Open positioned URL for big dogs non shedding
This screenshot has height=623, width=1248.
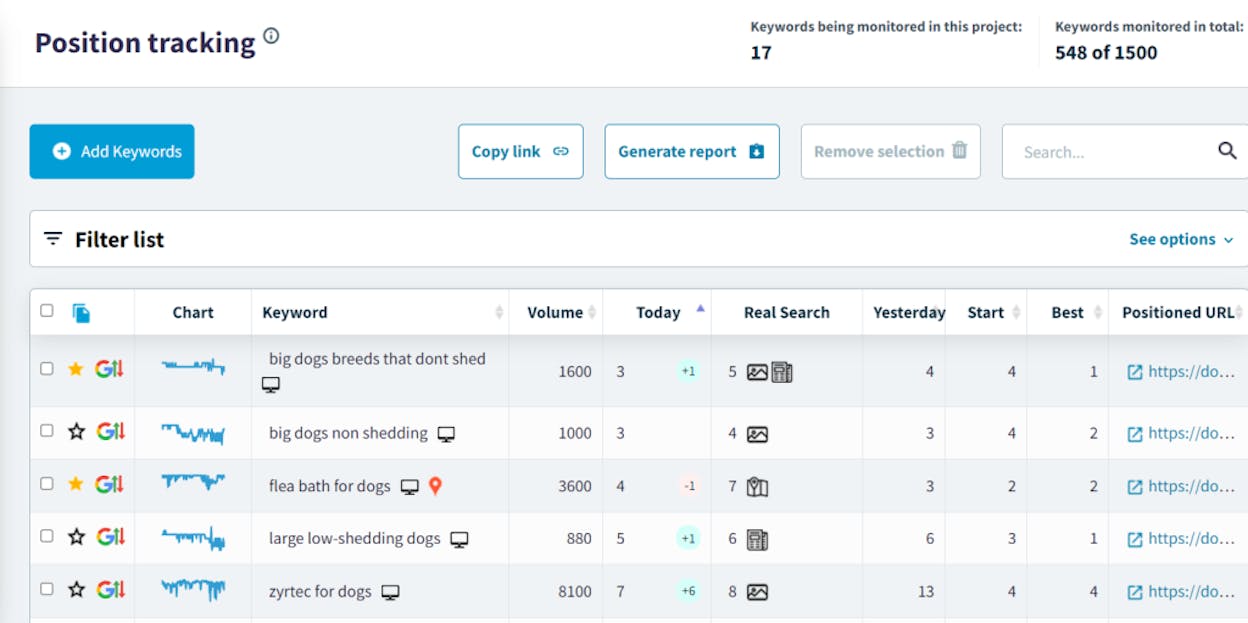coord(1181,433)
